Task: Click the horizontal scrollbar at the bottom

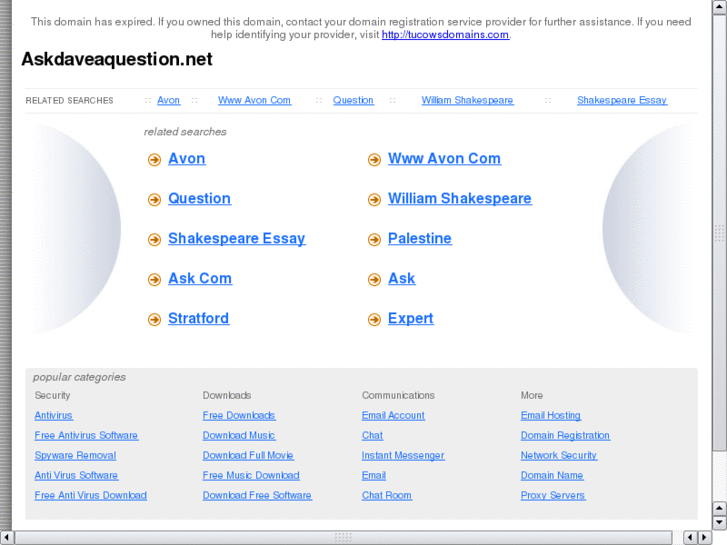Action: (343, 538)
